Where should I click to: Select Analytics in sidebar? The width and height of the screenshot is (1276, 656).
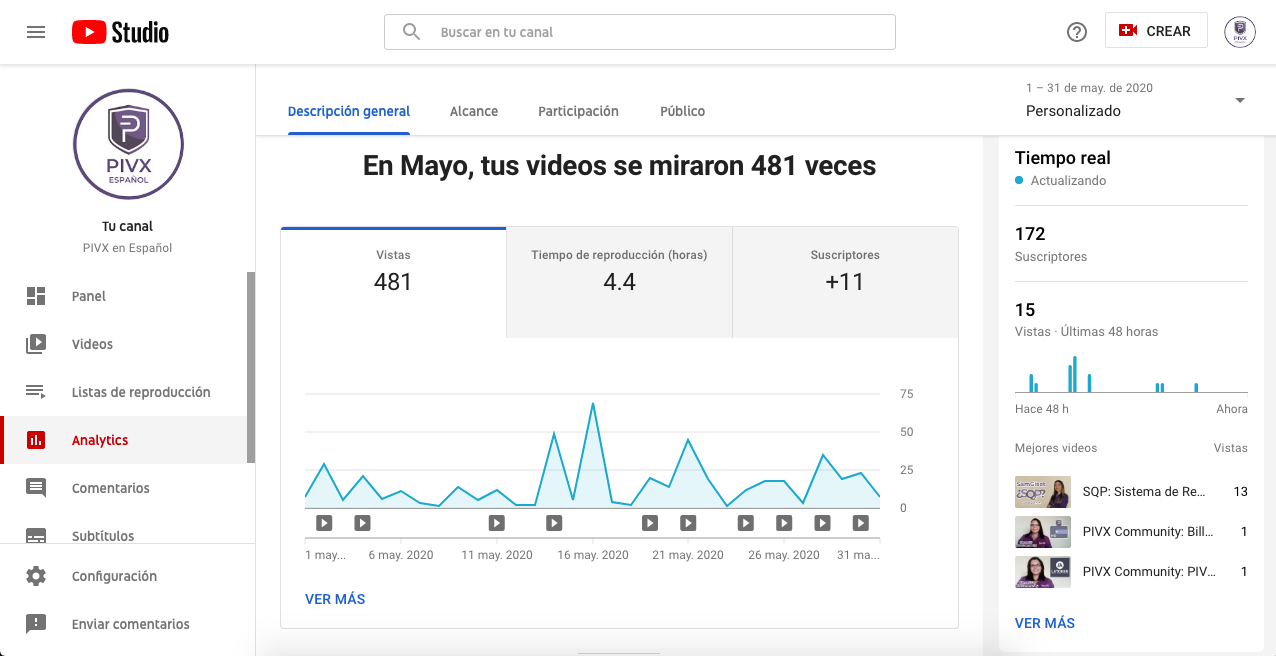pos(124,440)
